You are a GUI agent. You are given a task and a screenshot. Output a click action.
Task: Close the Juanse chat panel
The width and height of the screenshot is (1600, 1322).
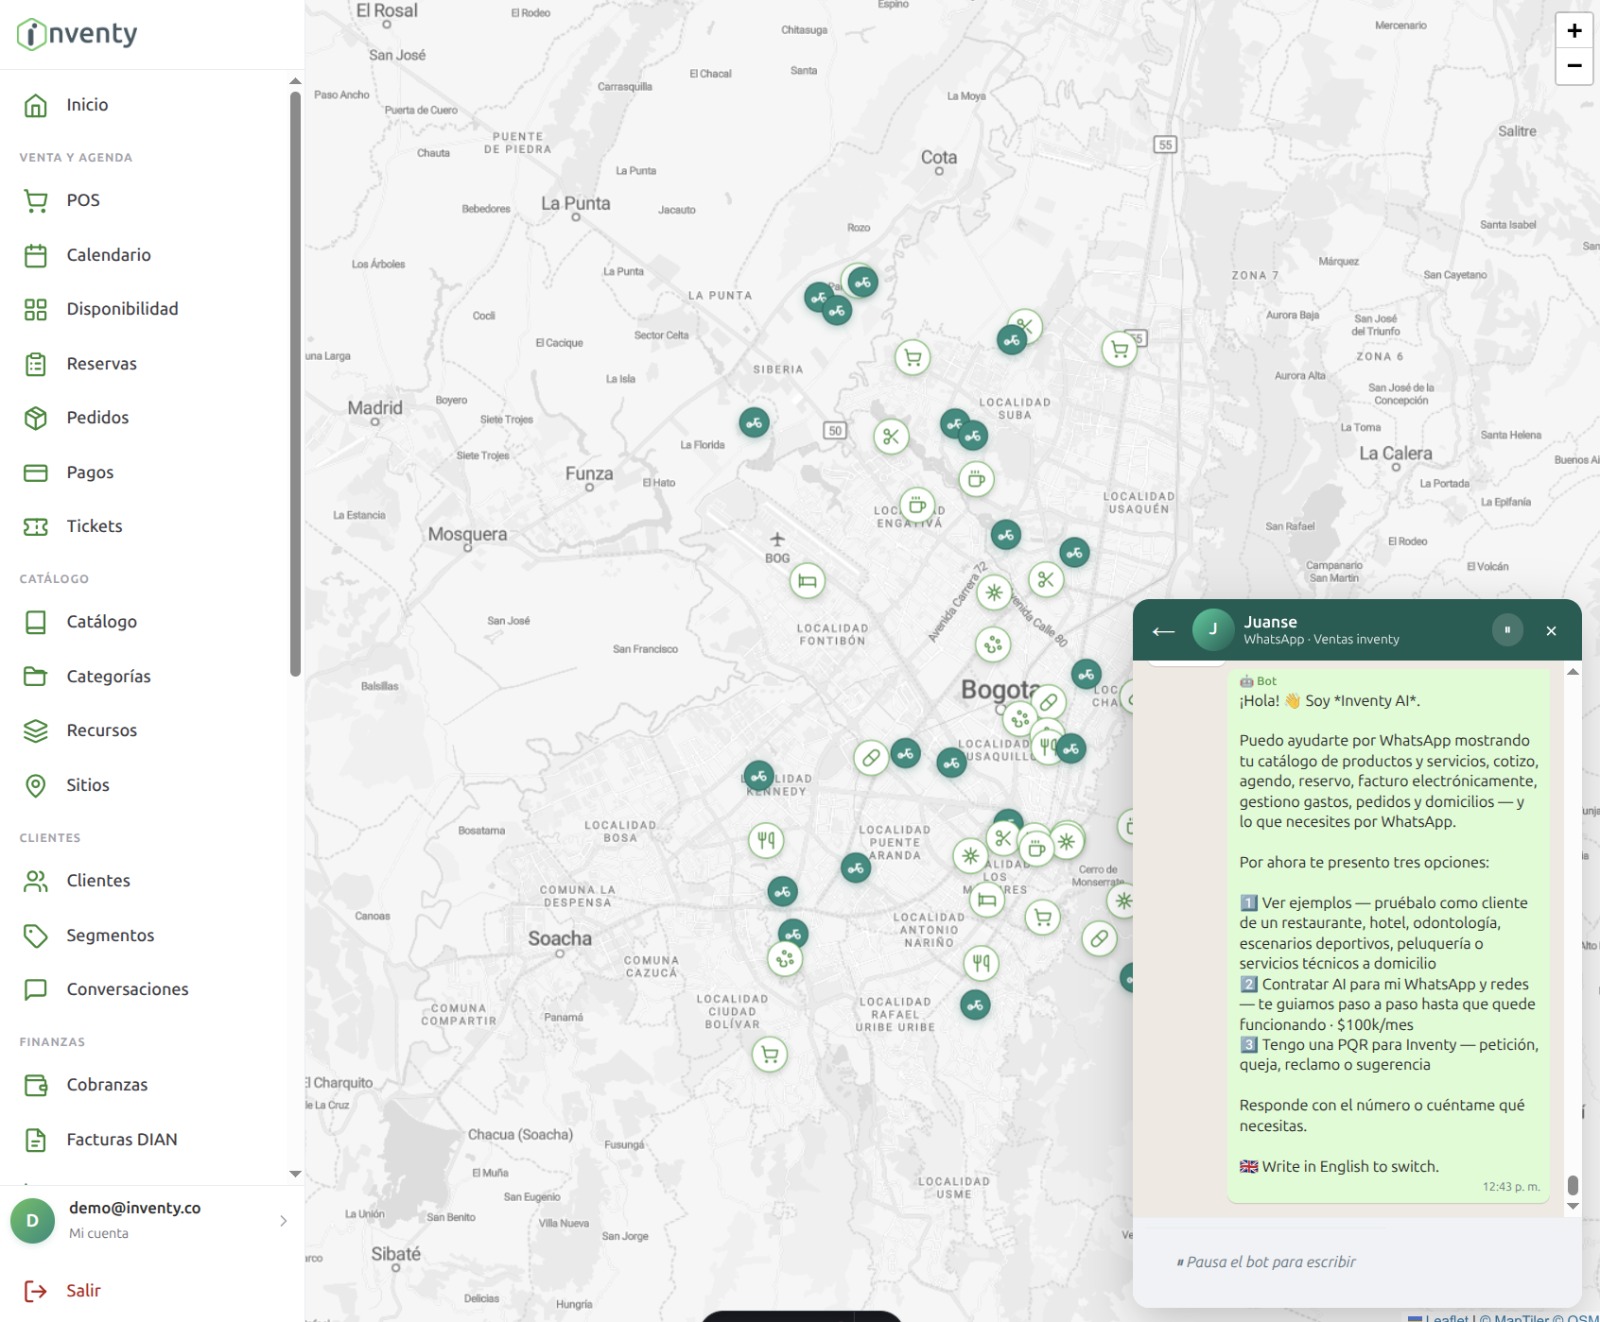pos(1551,631)
